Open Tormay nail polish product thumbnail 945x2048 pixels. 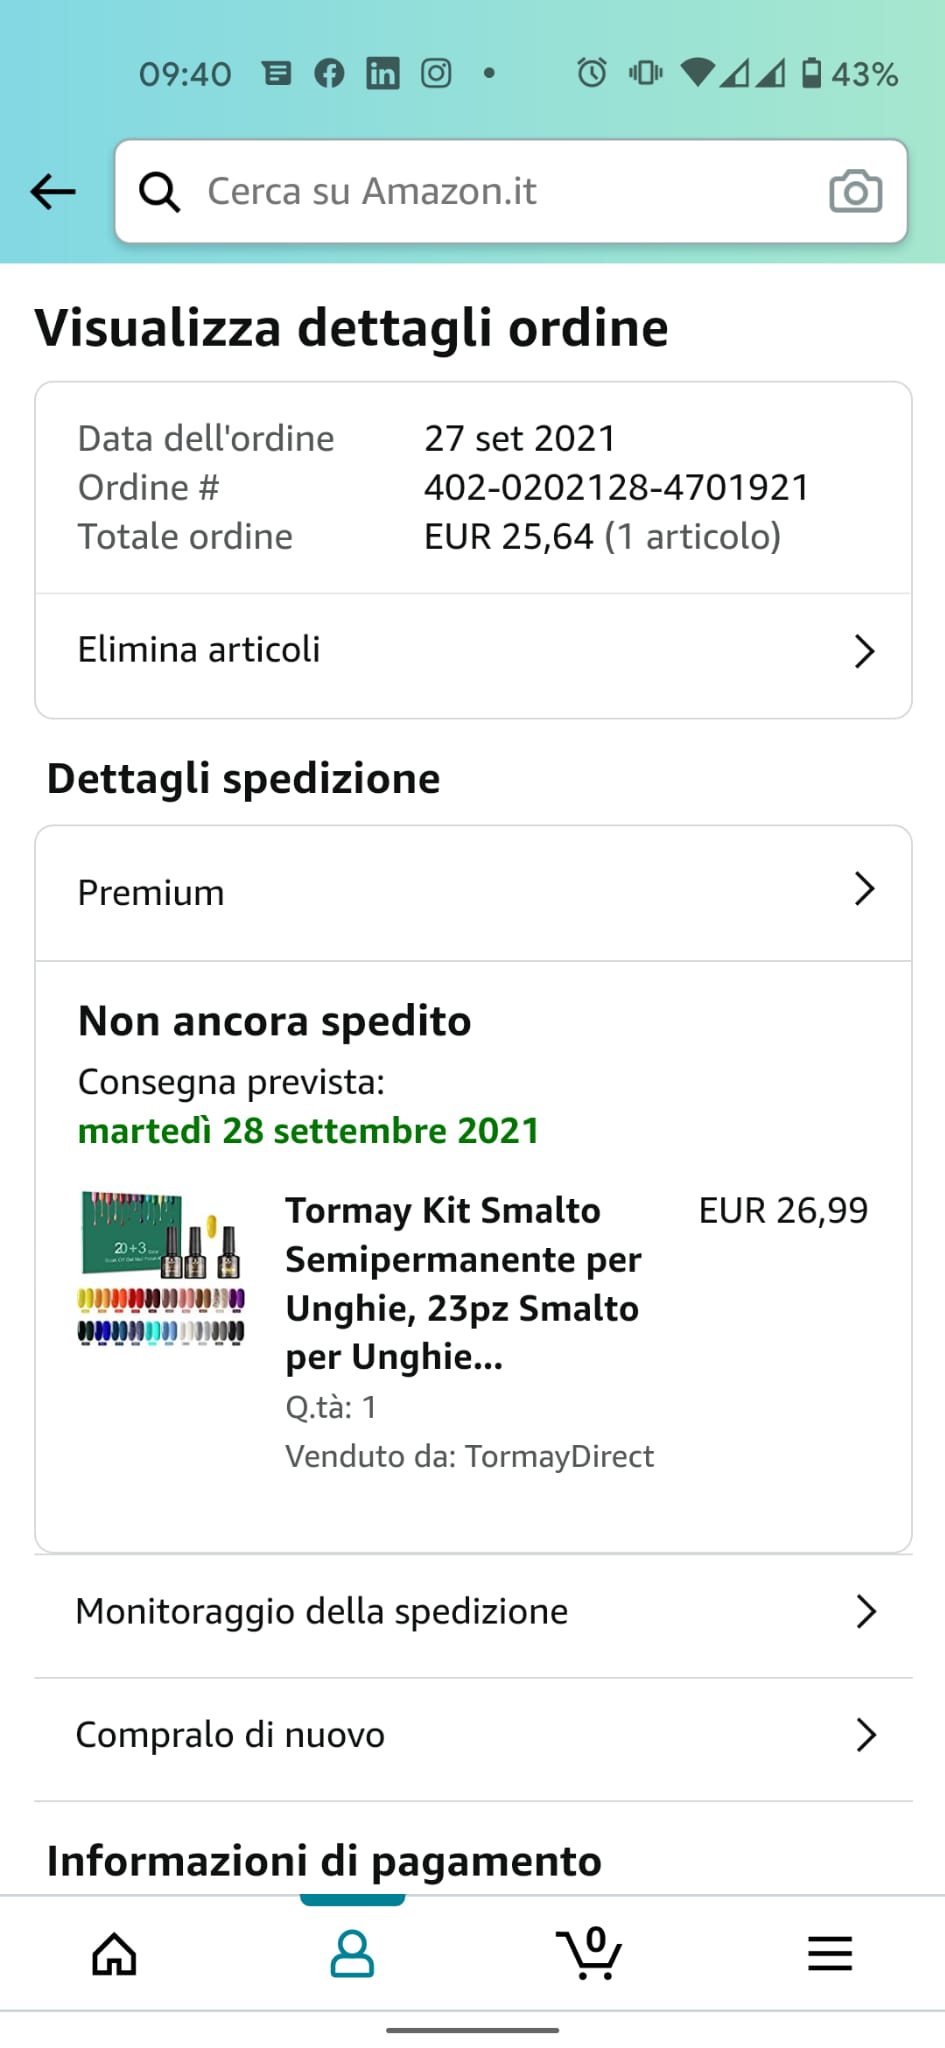161,1269
